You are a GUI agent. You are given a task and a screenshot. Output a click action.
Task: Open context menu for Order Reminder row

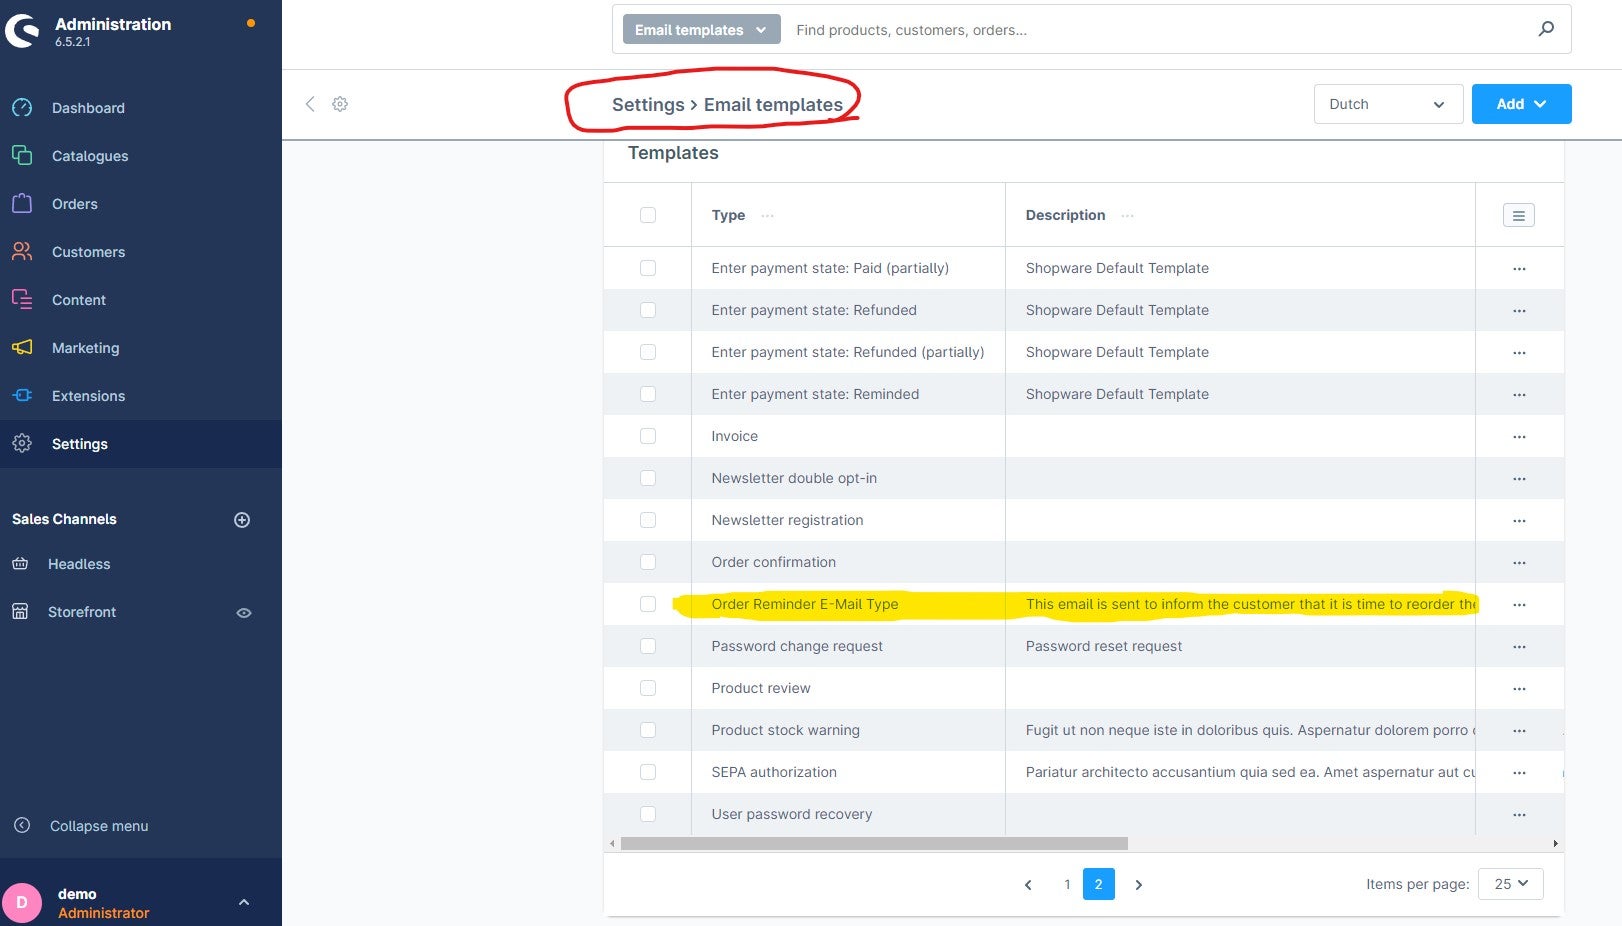(x=1519, y=605)
